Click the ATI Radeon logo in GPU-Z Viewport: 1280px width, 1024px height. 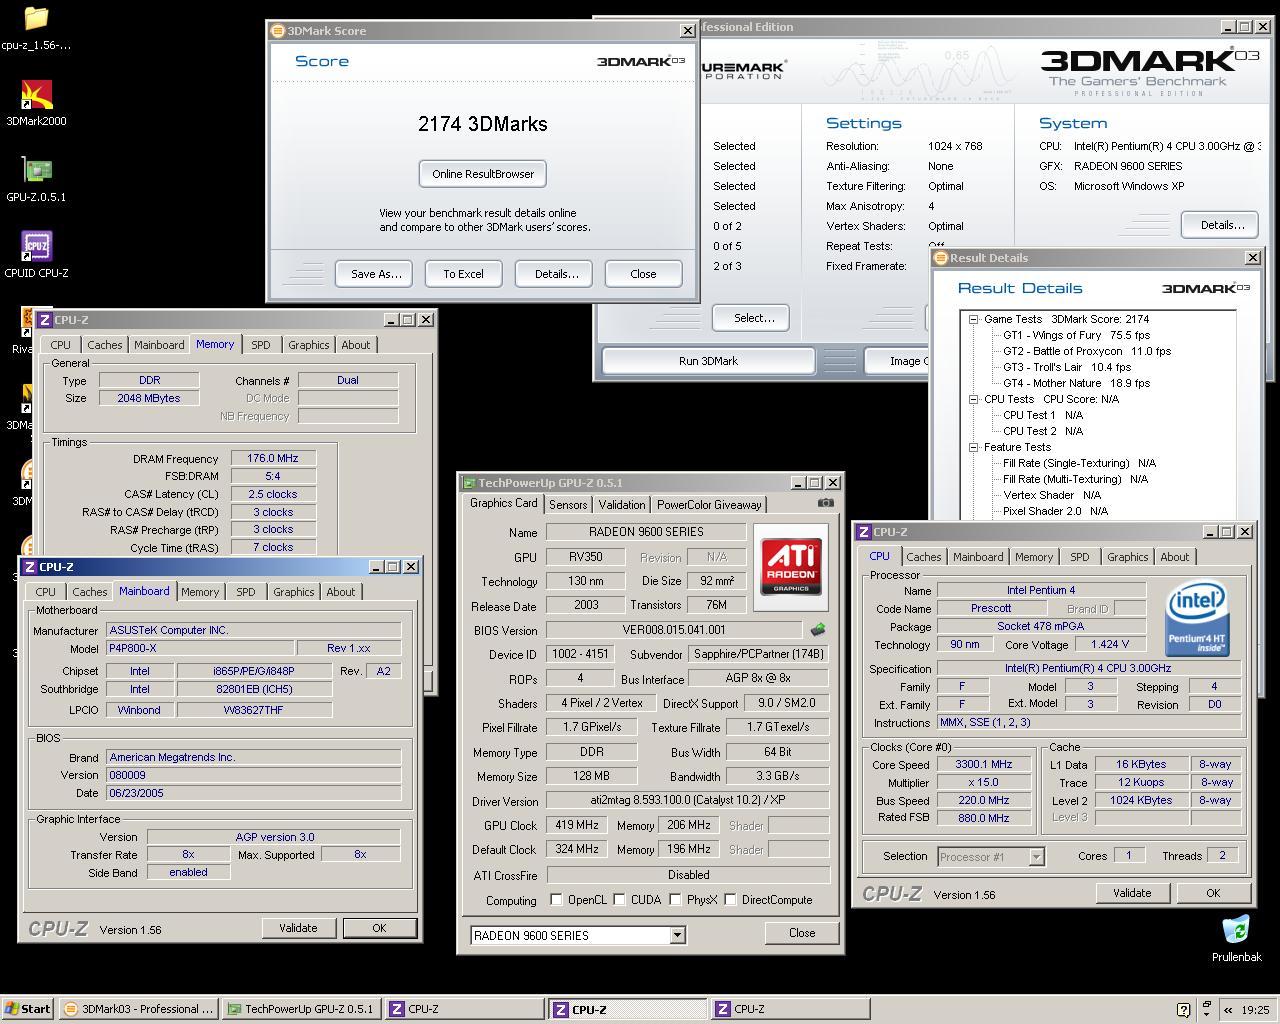point(791,566)
